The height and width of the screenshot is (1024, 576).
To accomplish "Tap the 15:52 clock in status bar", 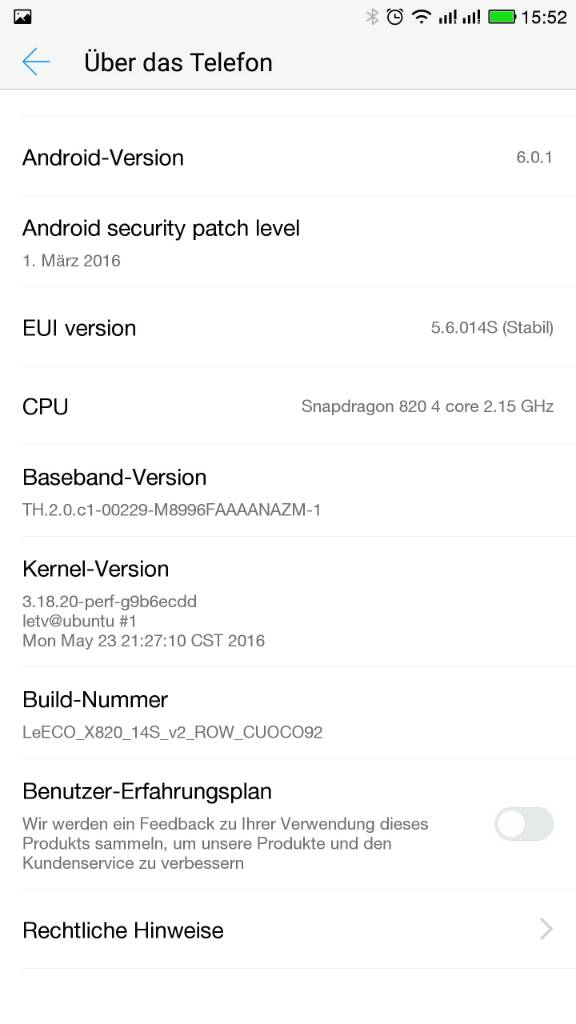I will pyautogui.click(x=543, y=17).
